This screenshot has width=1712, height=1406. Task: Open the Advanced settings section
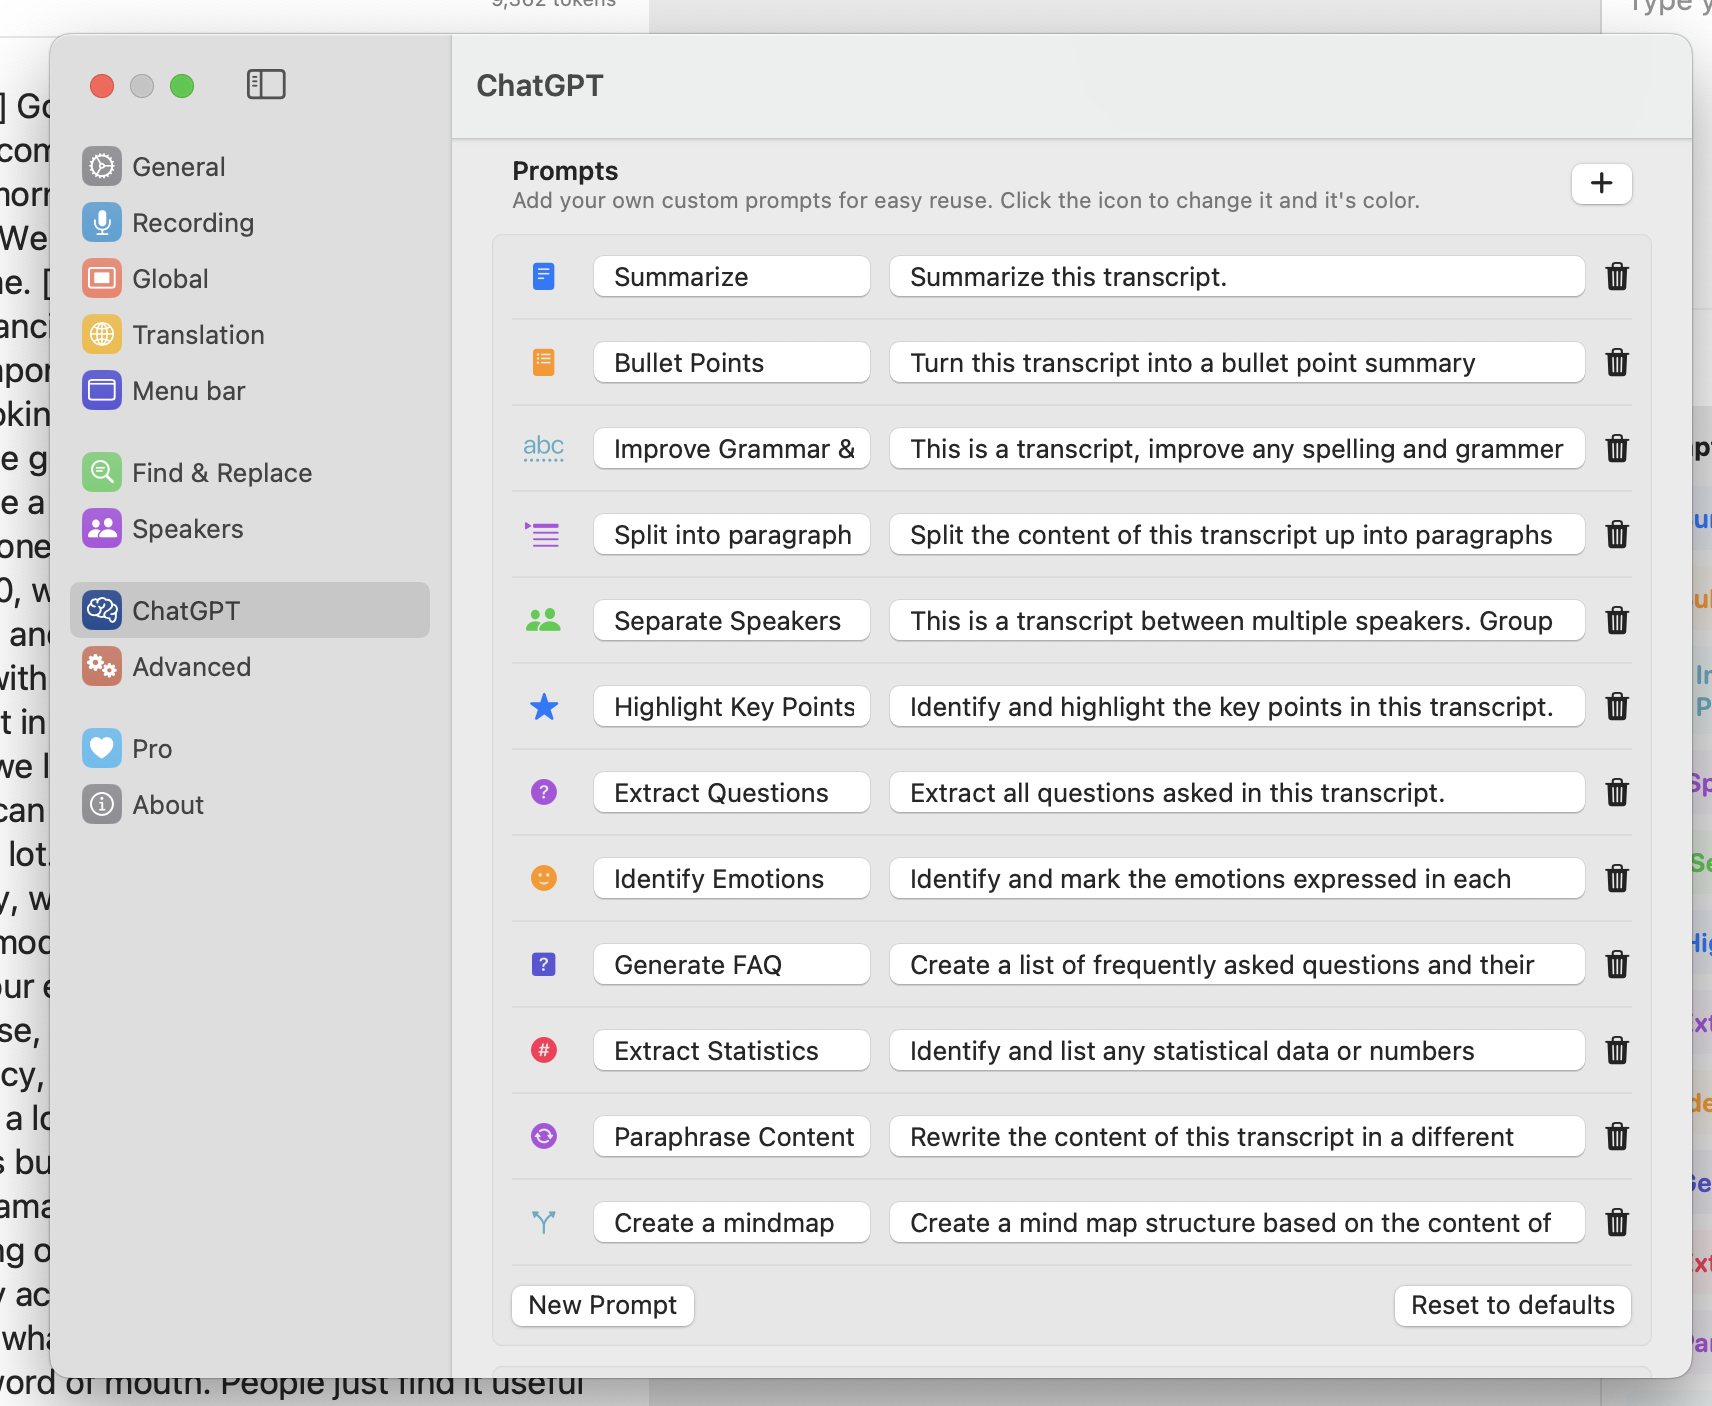pyautogui.click(x=250, y=667)
